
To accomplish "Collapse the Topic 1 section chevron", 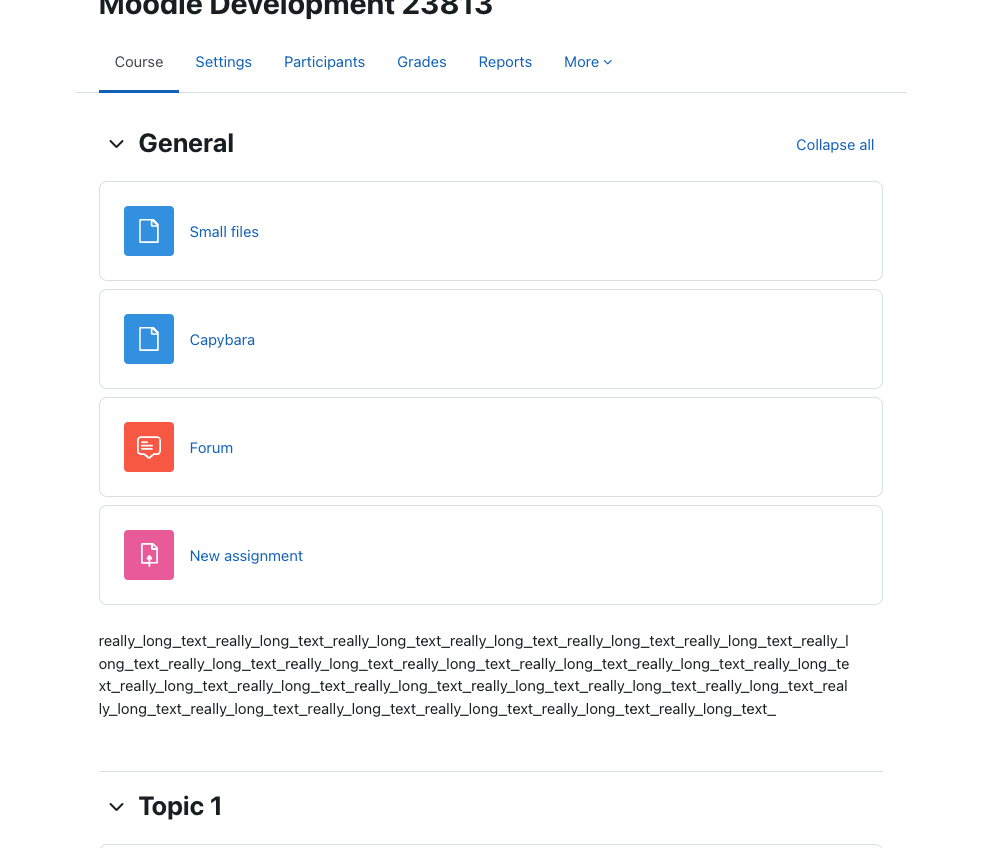I will tap(116, 806).
